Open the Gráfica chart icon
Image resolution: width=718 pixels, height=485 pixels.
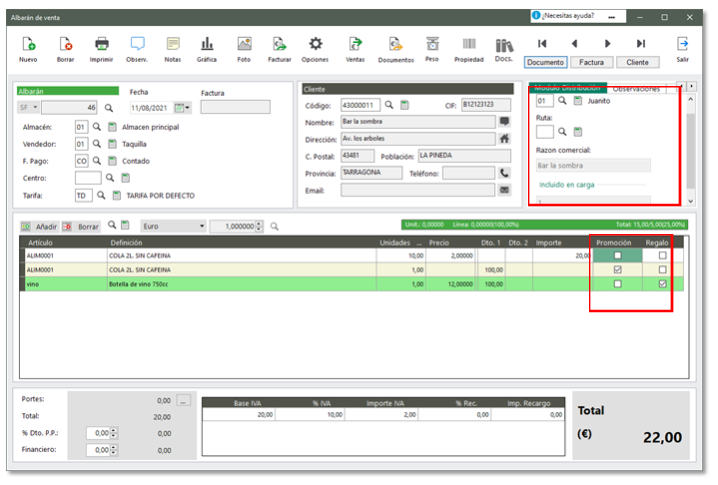click(x=207, y=44)
